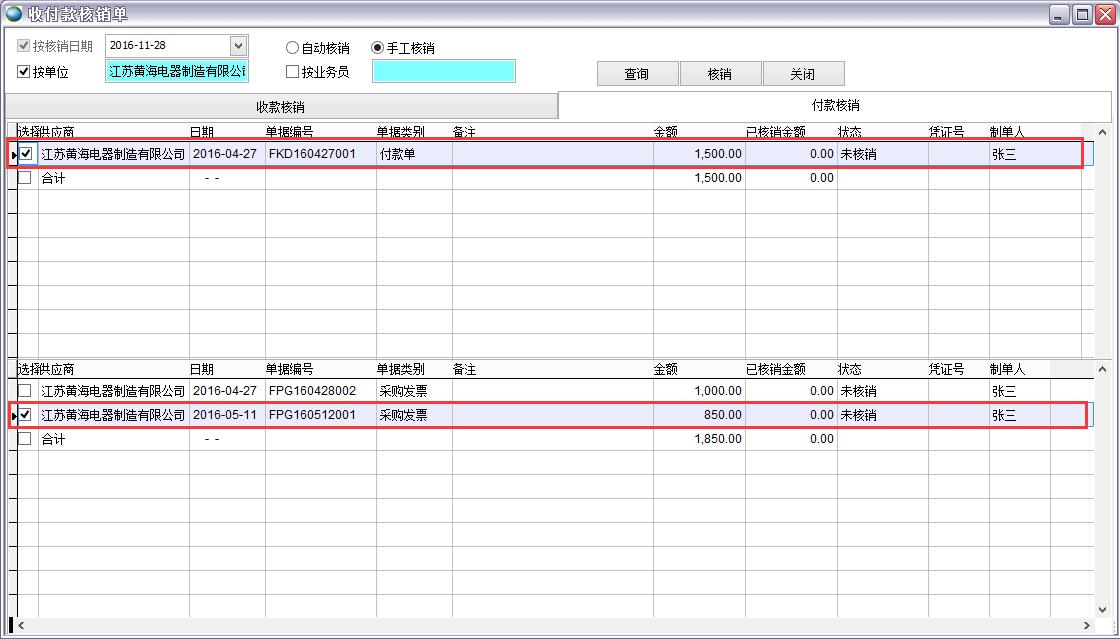The width and height of the screenshot is (1120, 639).
Task: Select the 付款核销 tab
Action: point(834,105)
